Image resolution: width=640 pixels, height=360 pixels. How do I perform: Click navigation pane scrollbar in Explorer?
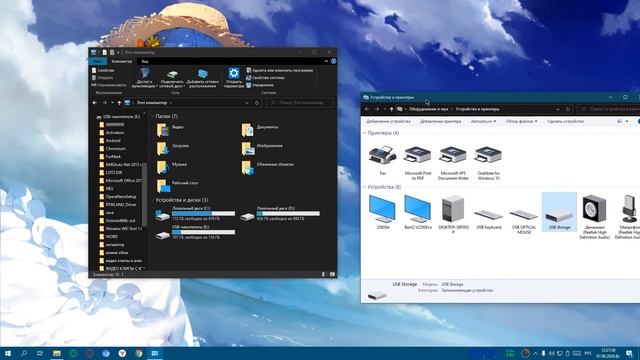point(144,194)
